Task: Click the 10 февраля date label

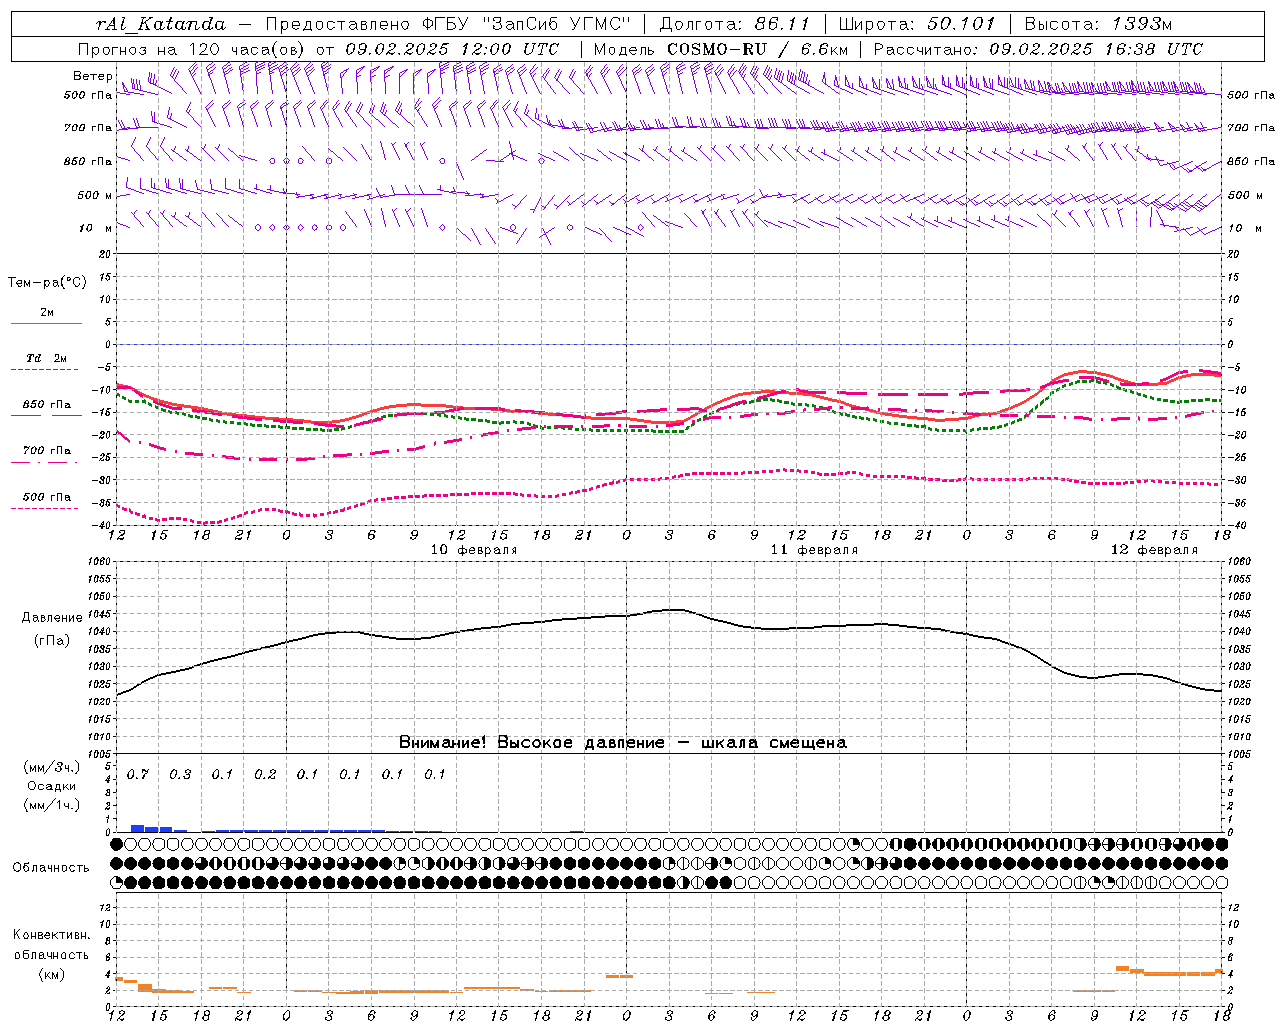Action: point(474,550)
